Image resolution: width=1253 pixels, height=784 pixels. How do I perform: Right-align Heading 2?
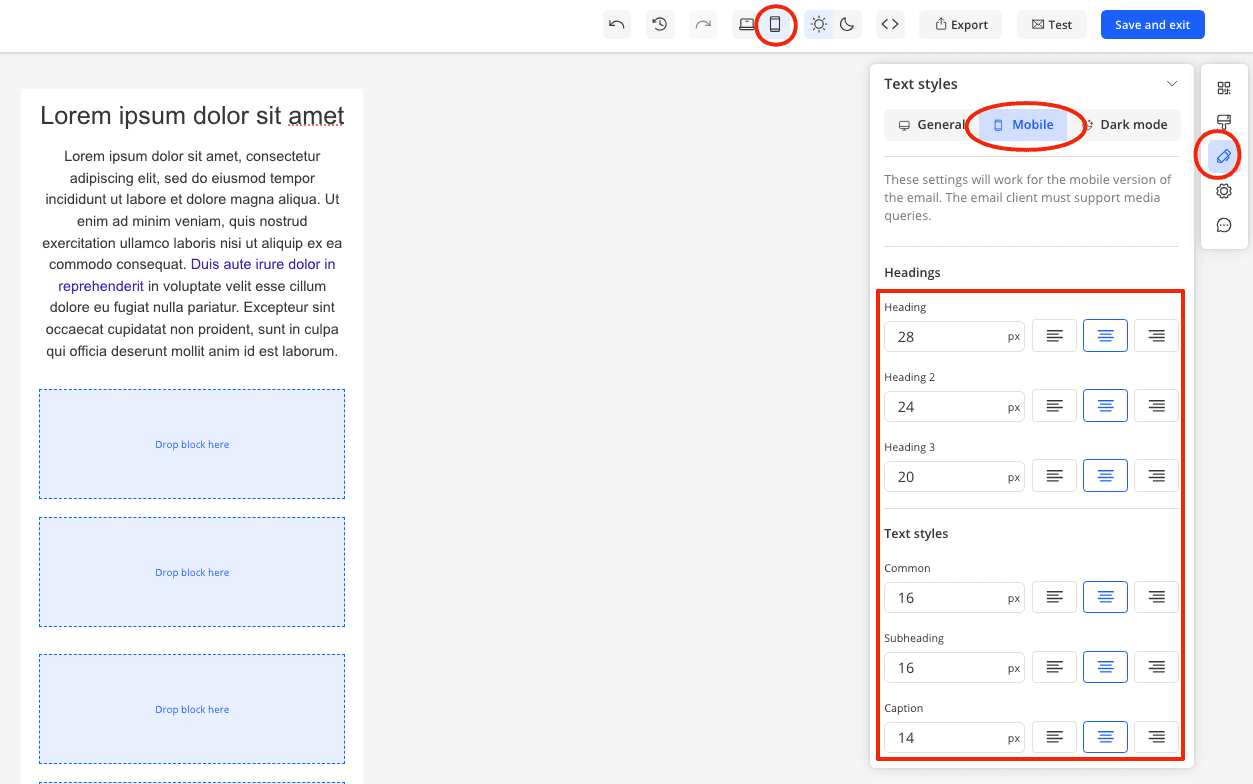click(1156, 406)
